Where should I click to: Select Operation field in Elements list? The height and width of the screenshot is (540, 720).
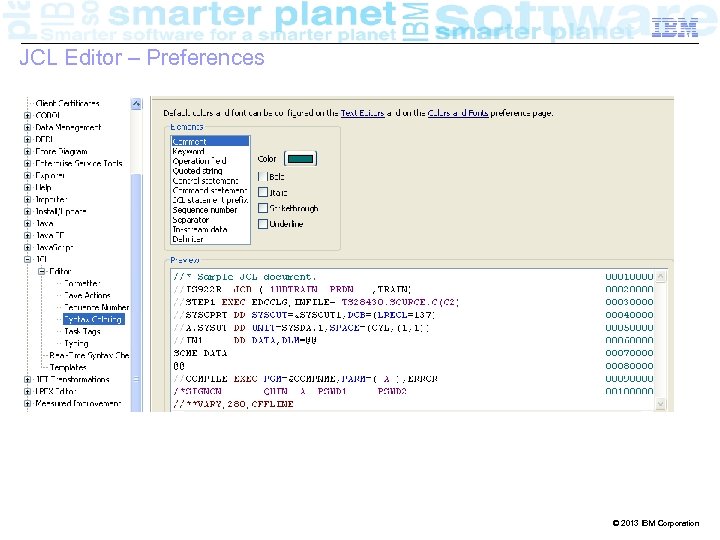(x=210, y=161)
